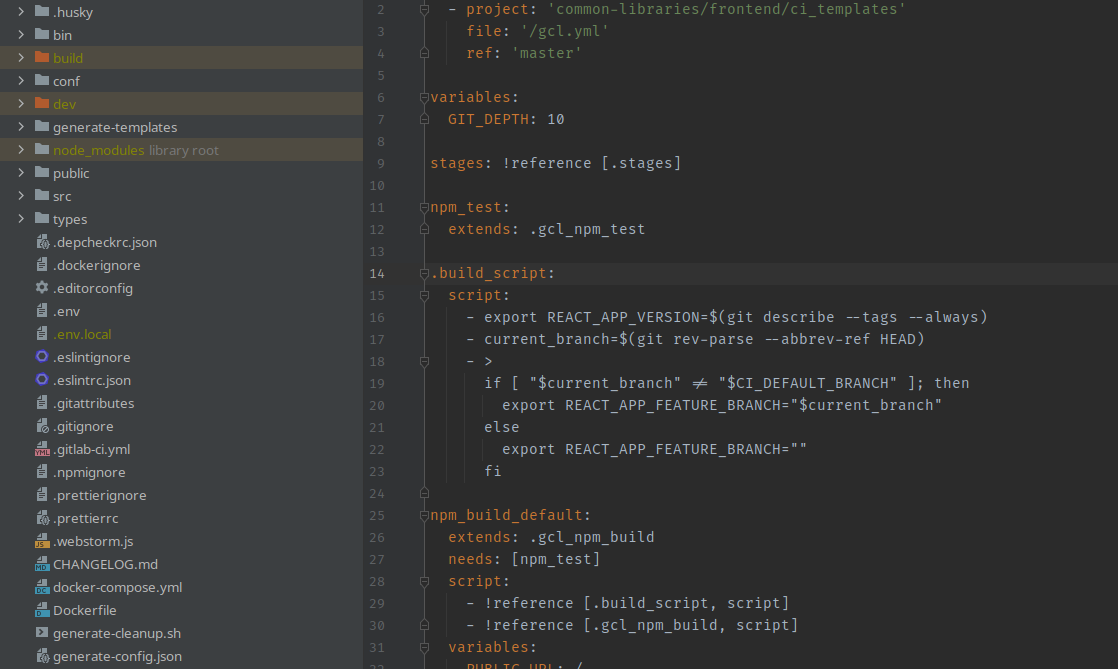Click the .webstorm.js JS file icon
The image size is (1118, 669).
[x=42, y=541]
